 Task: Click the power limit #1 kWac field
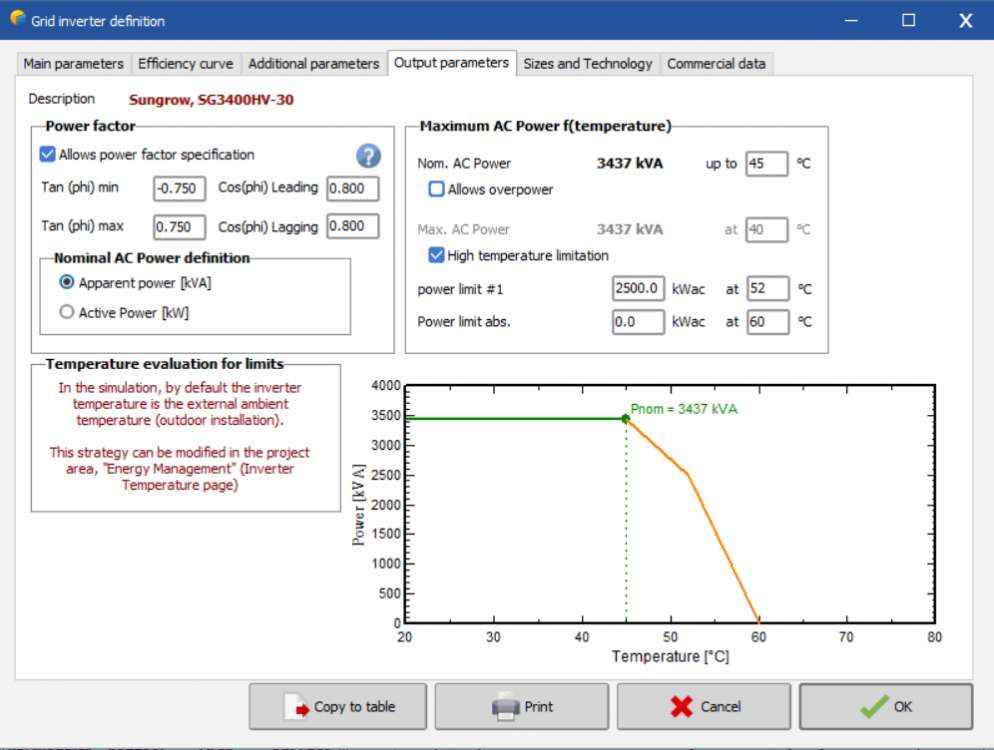pos(638,289)
